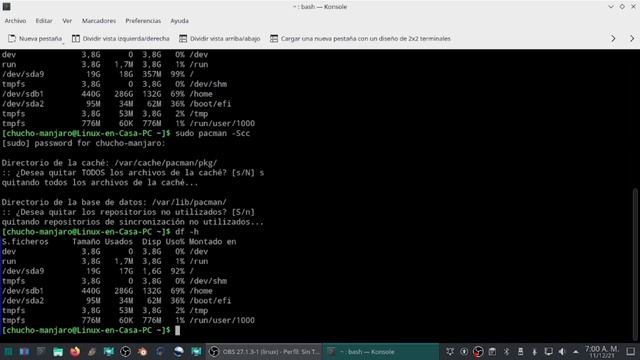Click '/var/lib/pacman/' path text
The height and width of the screenshot is (360, 640).
[x=189, y=202]
